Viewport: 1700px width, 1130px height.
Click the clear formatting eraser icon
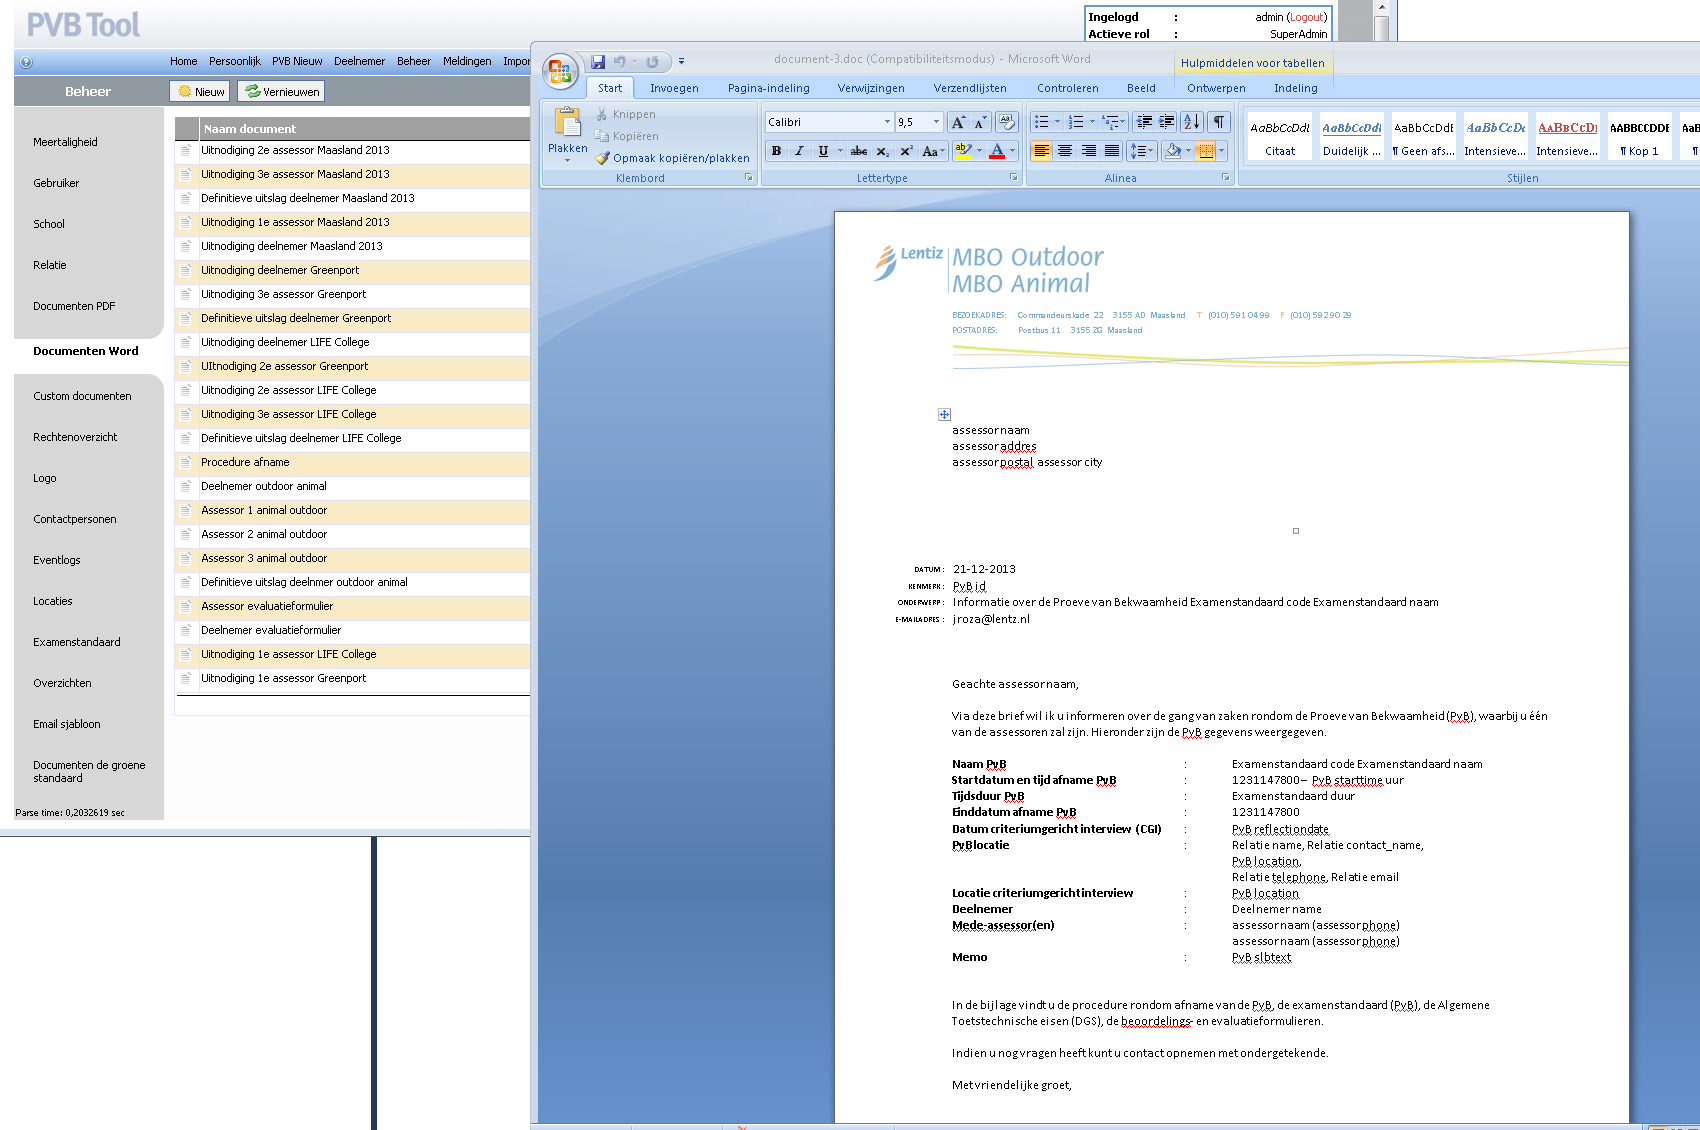pos(1007,122)
